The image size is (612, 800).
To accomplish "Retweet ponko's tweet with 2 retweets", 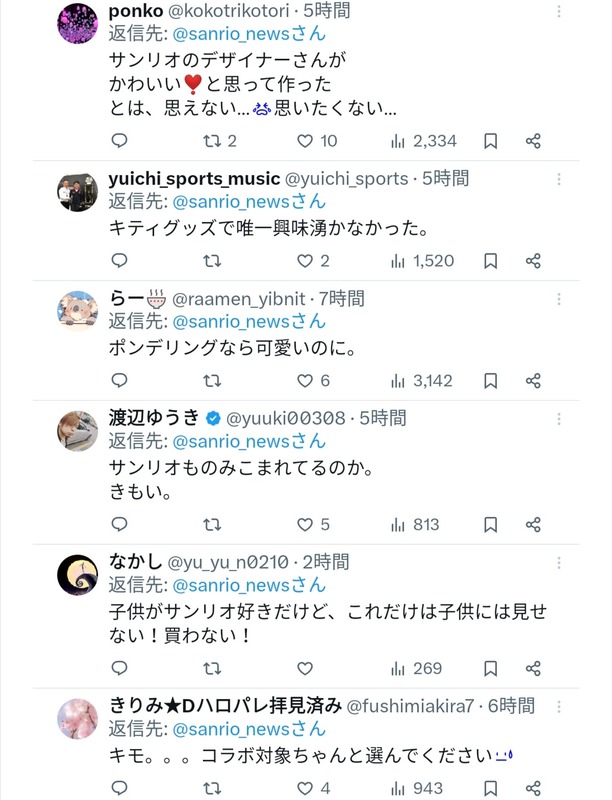I will [220, 141].
